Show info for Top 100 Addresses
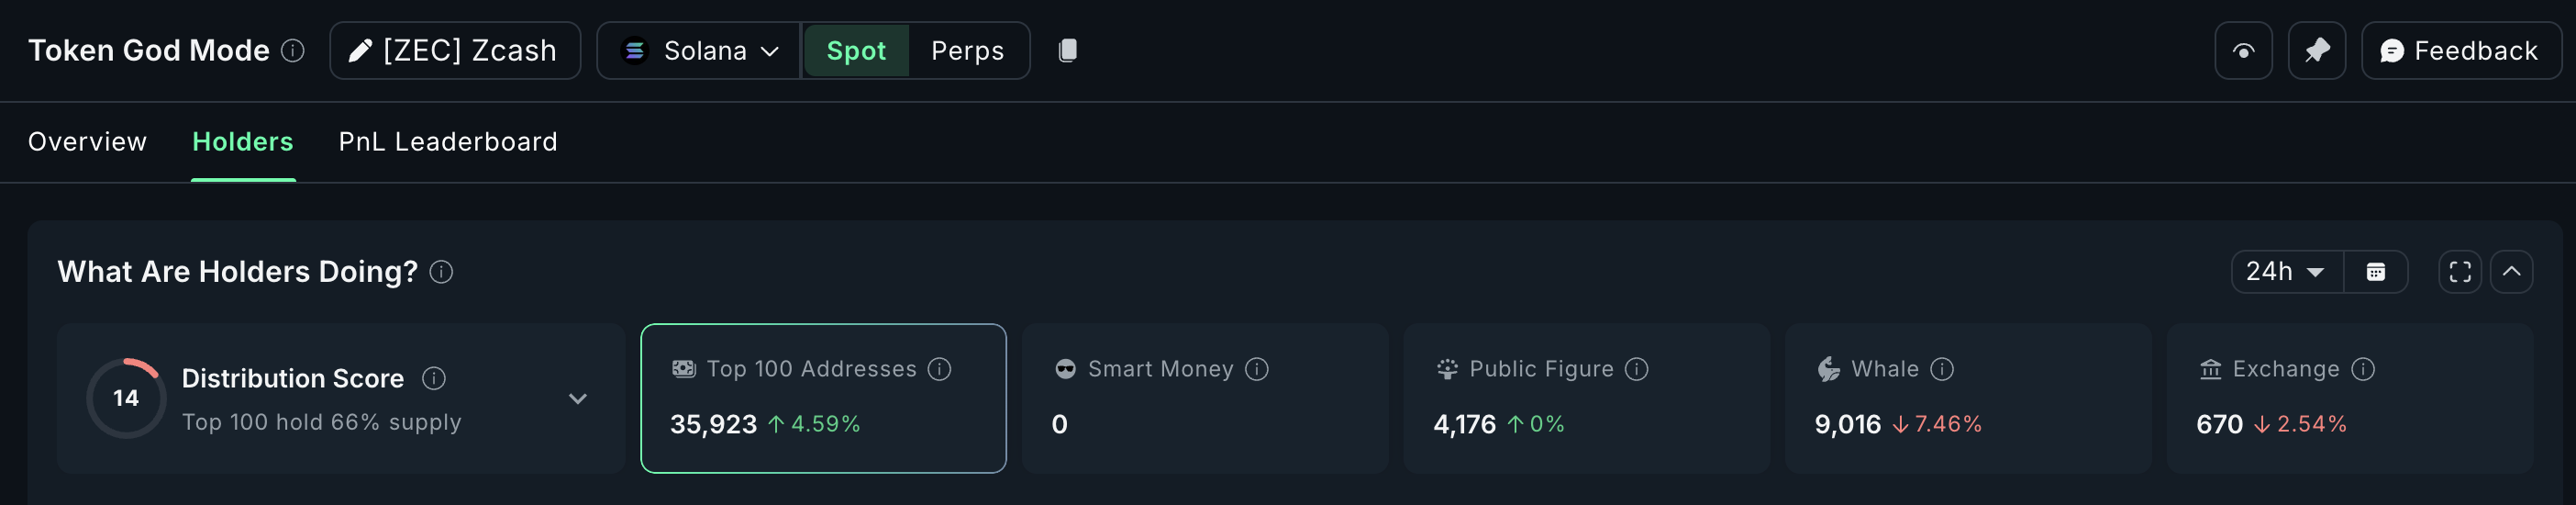Viewport: 2576px width, 505px height. tap(939, 369)
